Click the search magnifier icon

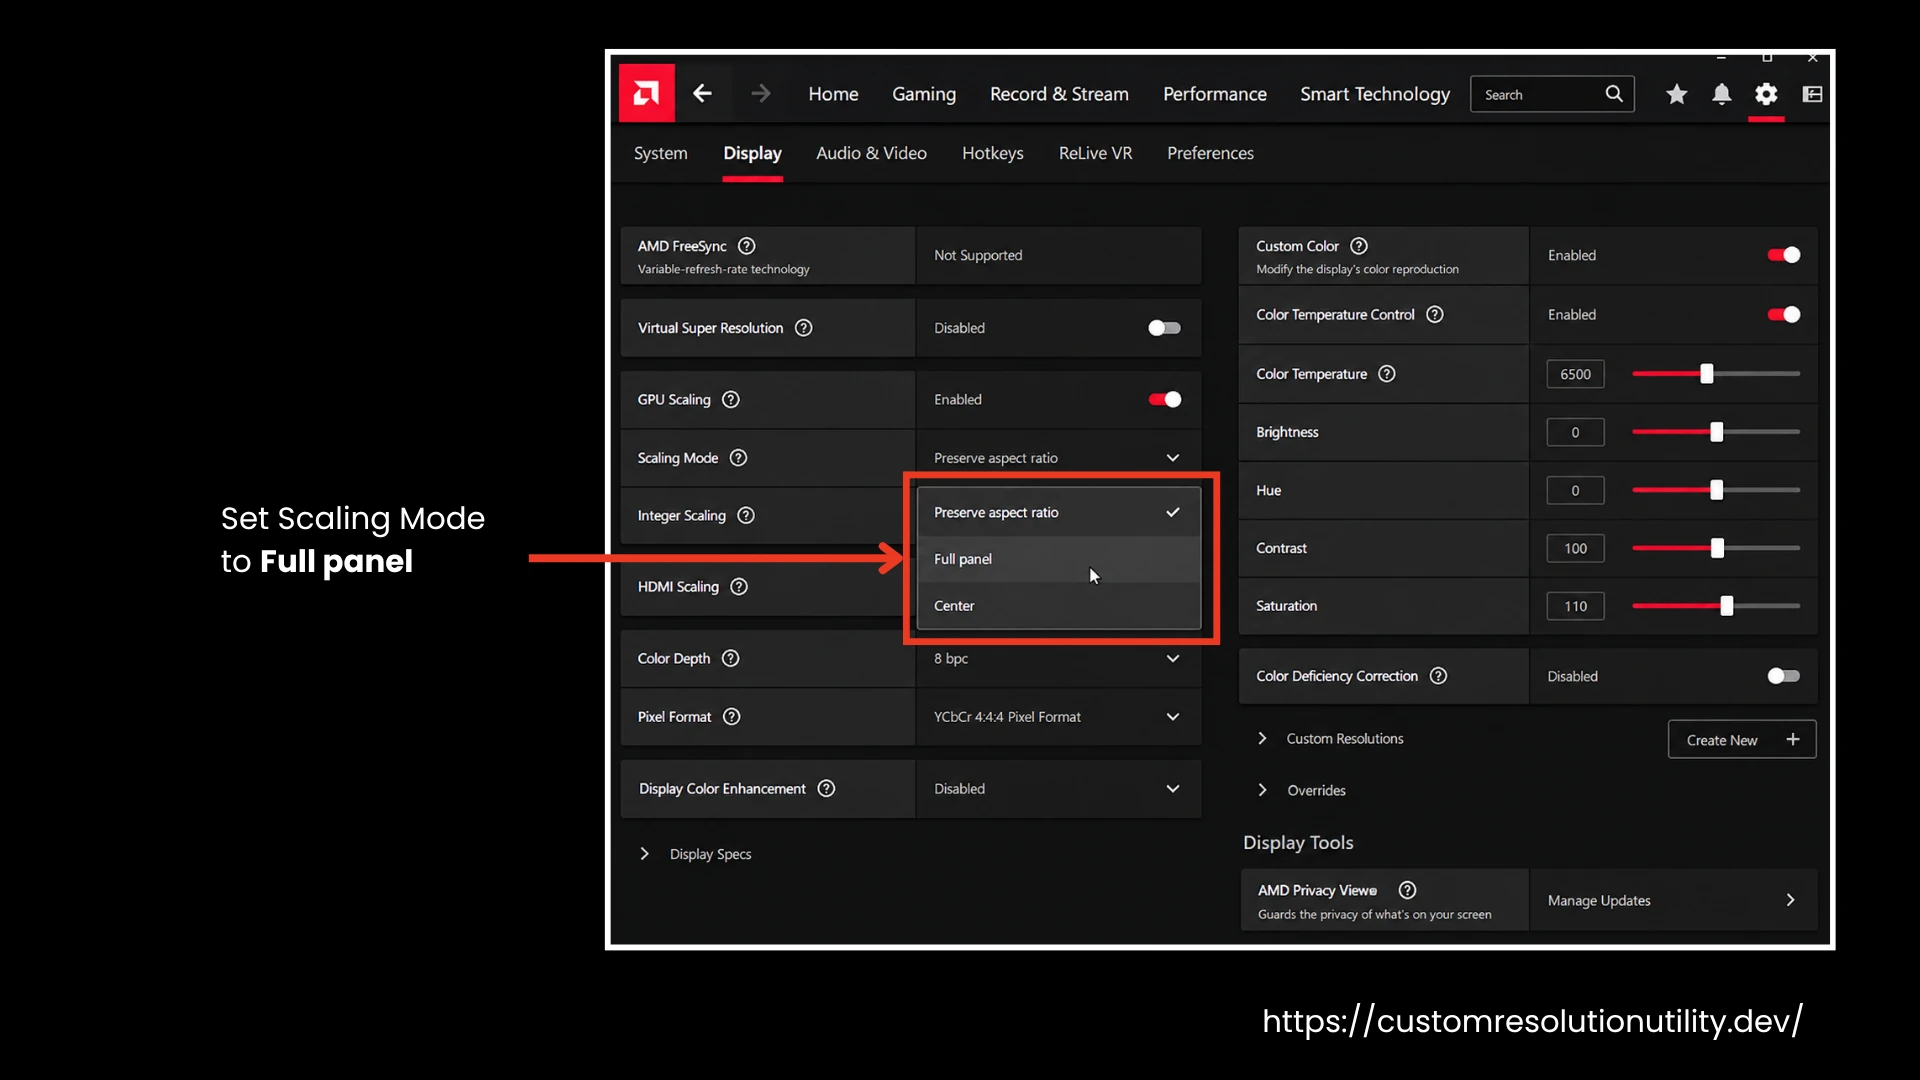(x=1614, y=93)
